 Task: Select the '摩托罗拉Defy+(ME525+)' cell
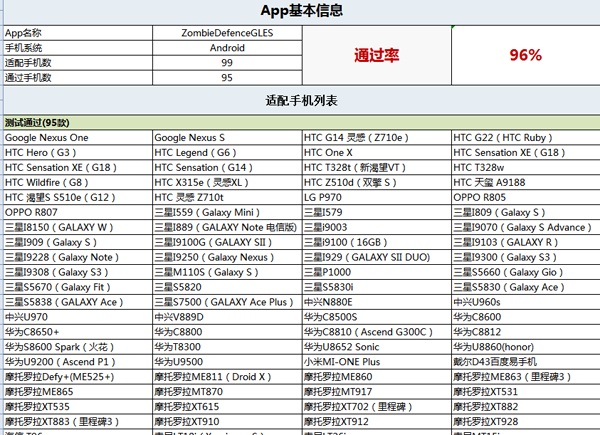click(78, 376)
